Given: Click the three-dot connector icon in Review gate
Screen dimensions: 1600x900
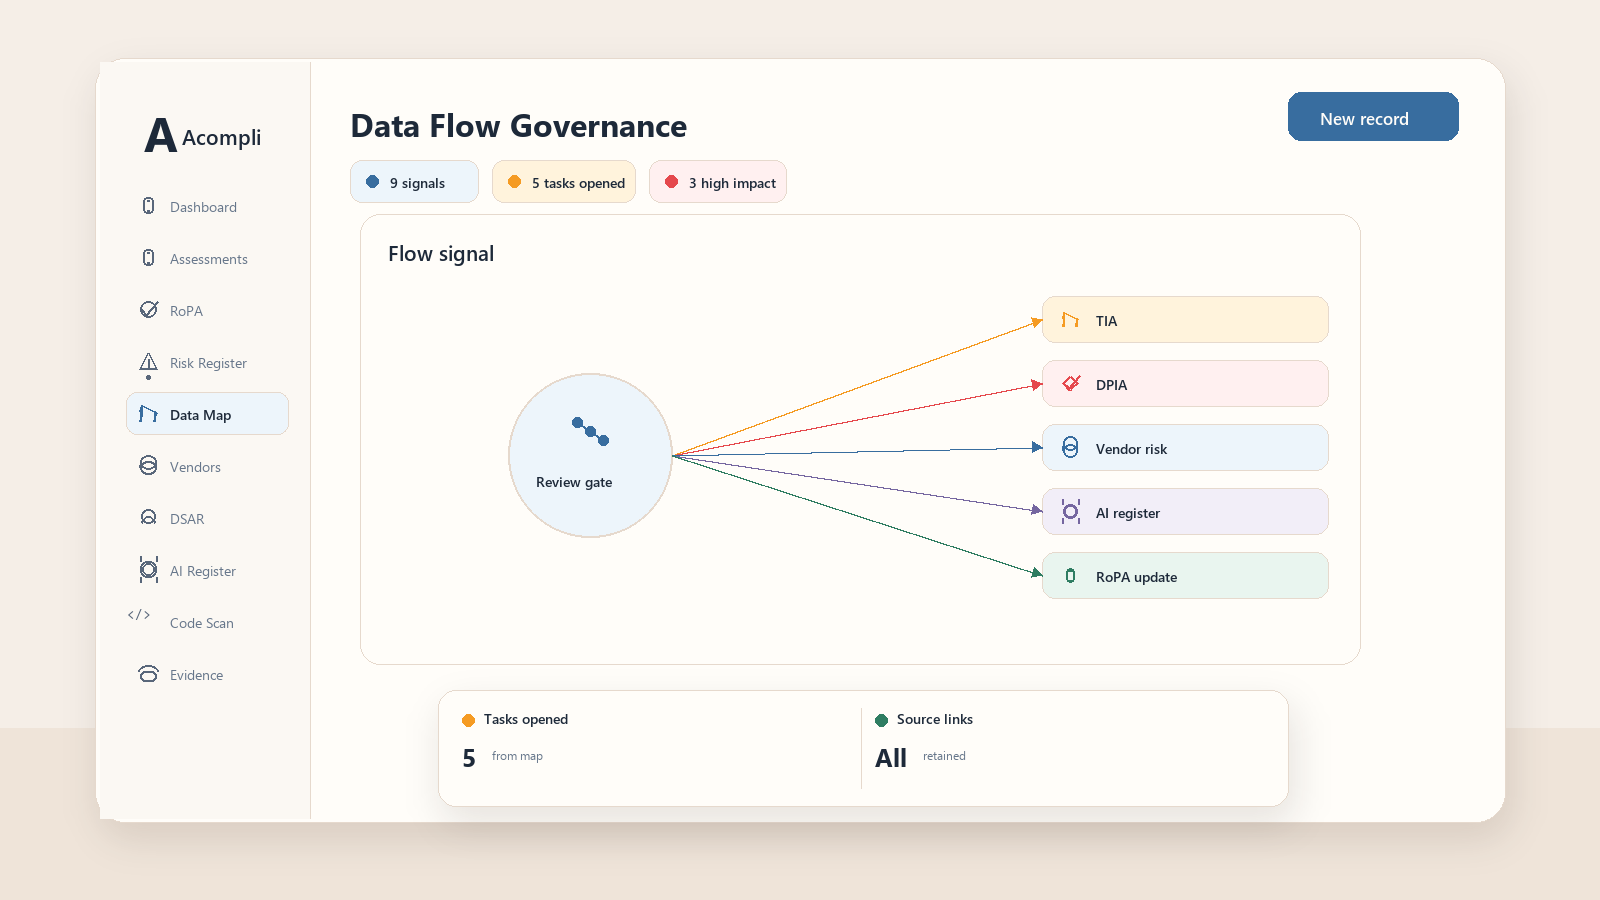Looking at the screenshot, I should (590, 431).
